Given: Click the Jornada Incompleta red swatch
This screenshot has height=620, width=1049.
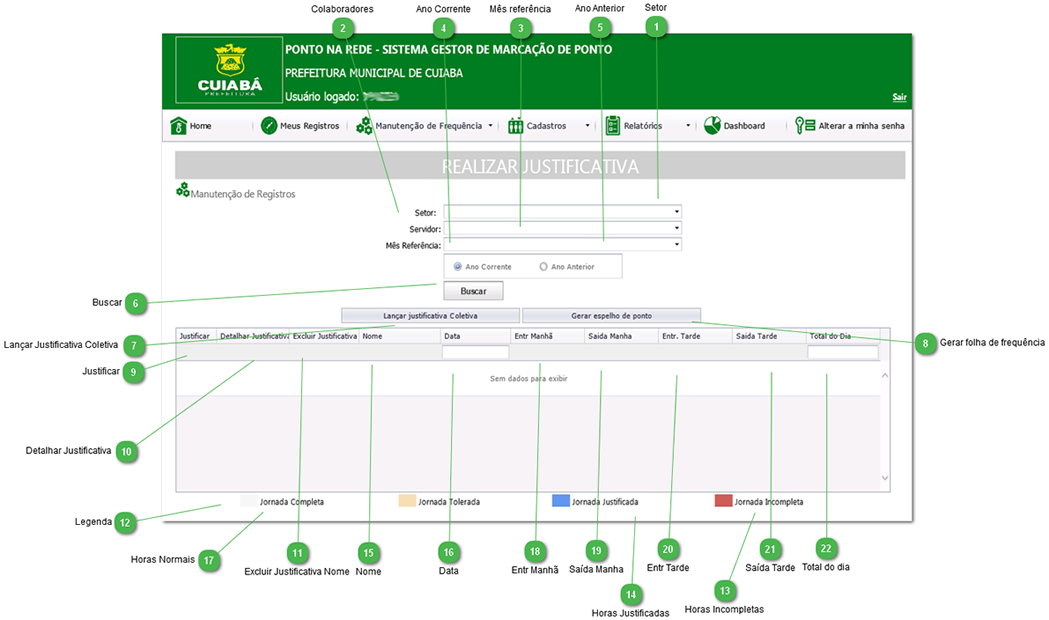Looking at the screenshot, I should coord(723,501).
